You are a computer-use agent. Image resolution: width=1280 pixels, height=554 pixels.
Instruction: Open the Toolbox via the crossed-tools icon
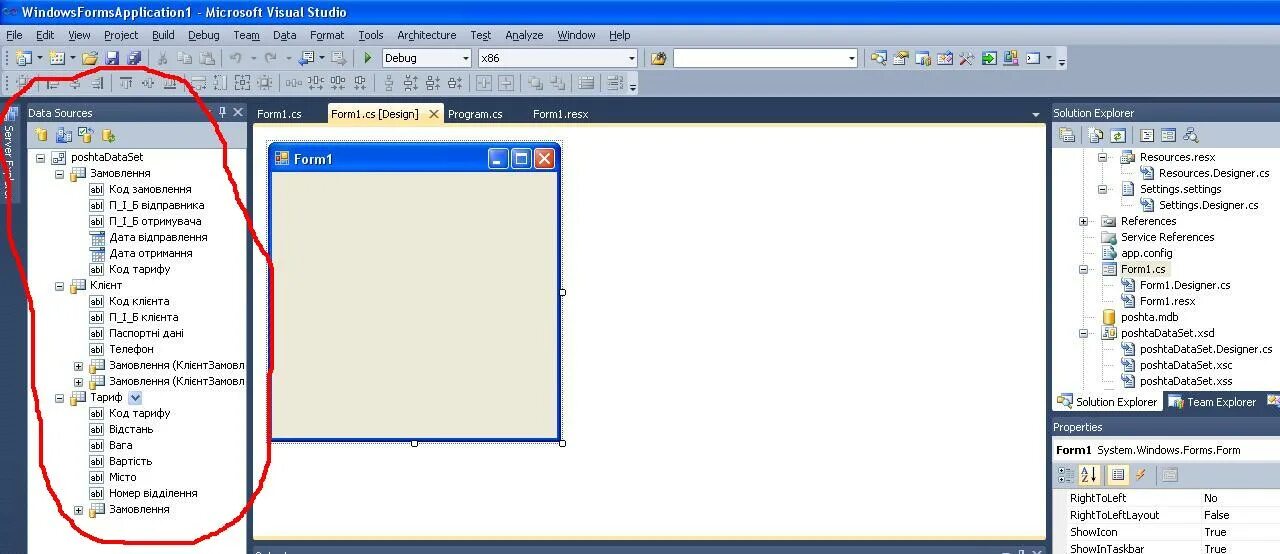click(x=966, y=58)
